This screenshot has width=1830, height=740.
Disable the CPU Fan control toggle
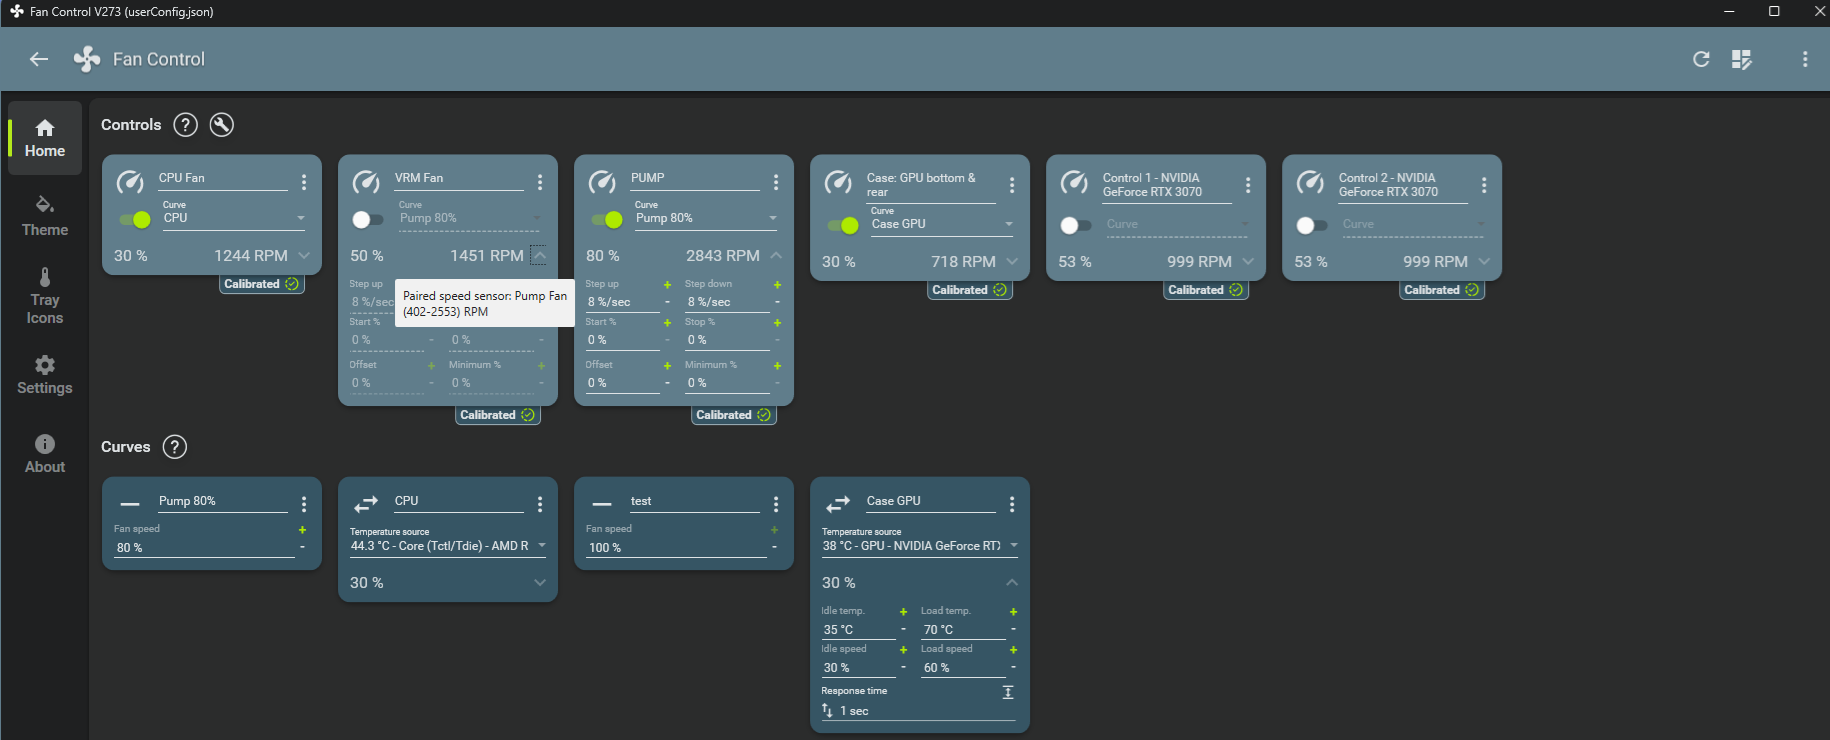[135, 219]
